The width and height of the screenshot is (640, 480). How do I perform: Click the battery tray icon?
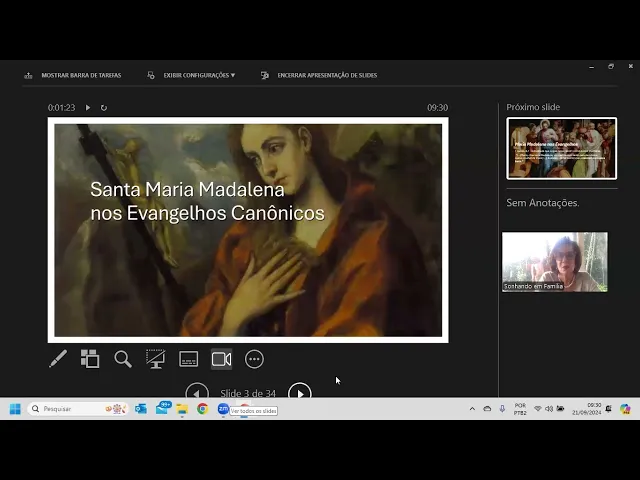[560, 409]
